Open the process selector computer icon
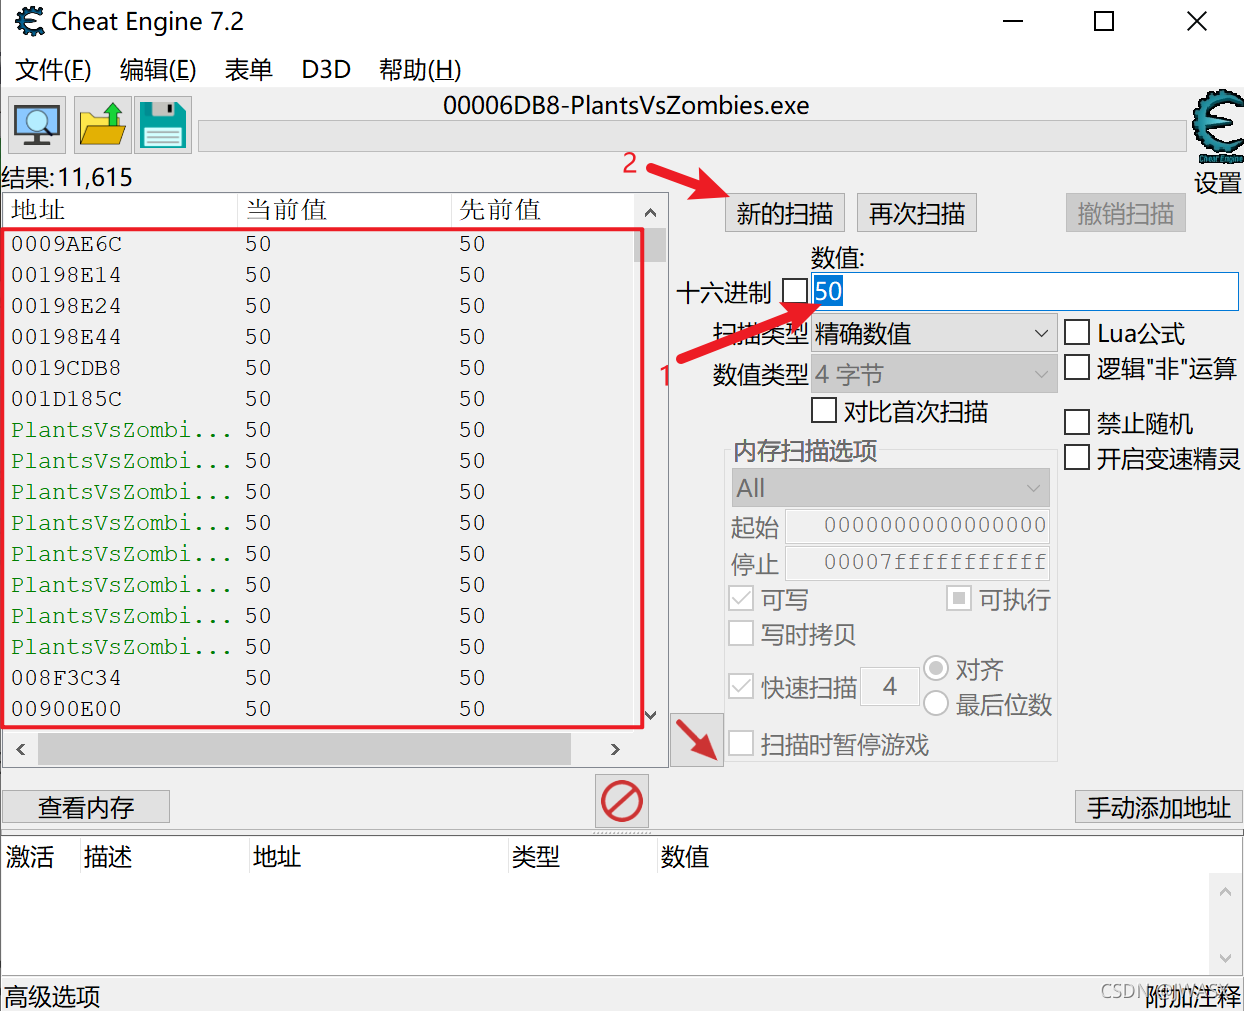The image size is (1244, 1011). coord(37,125)
